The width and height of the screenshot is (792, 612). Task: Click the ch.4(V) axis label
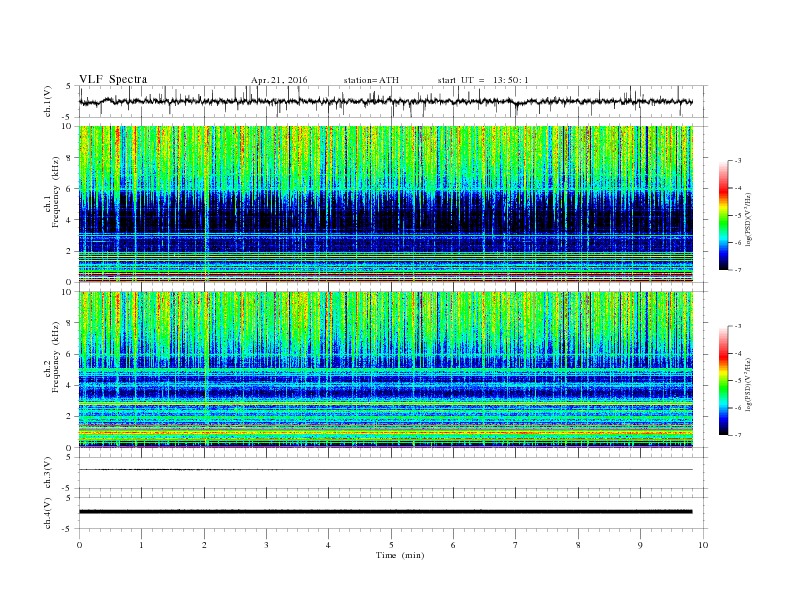(x=47, y=513)
